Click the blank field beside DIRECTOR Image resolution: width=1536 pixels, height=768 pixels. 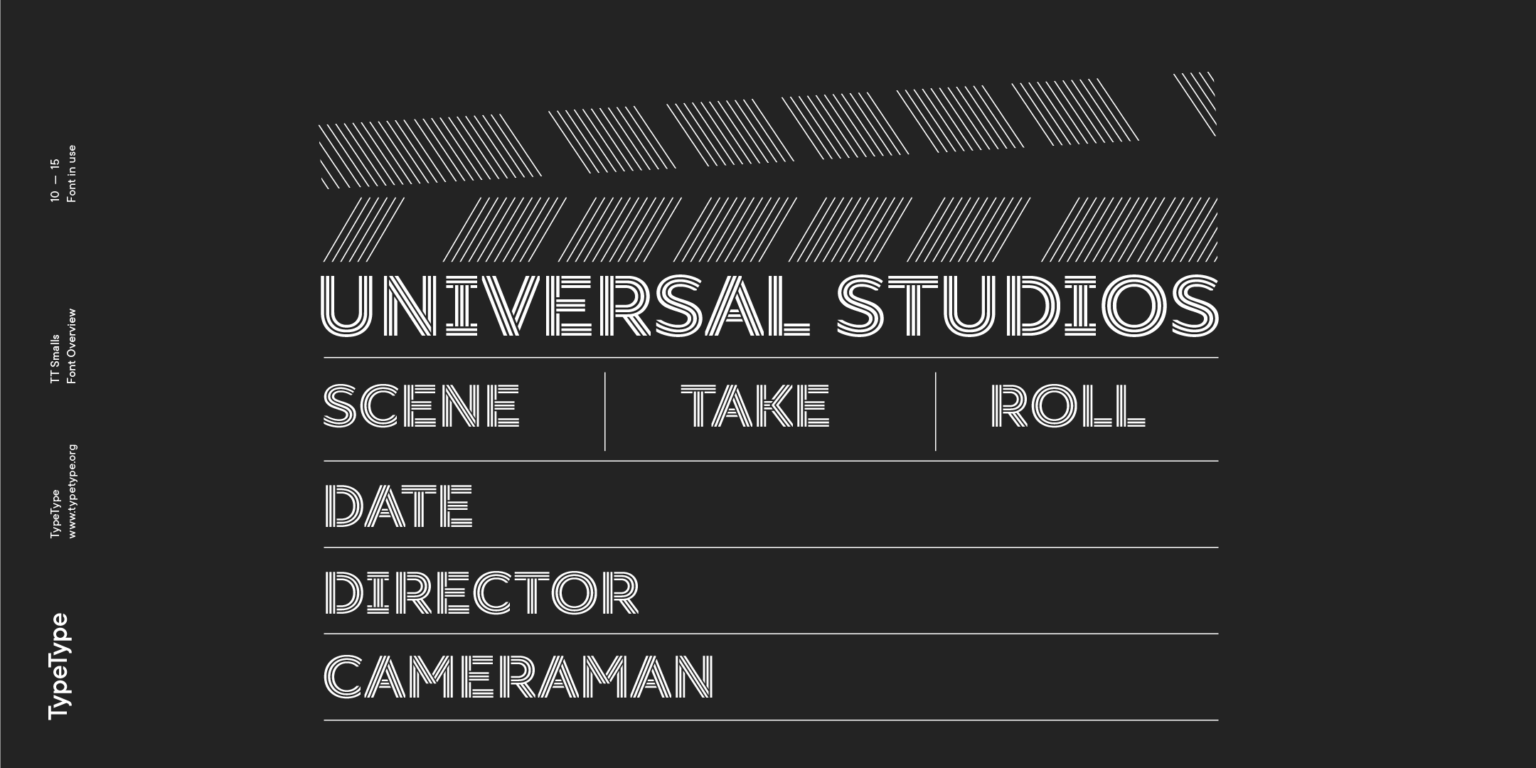click(x=920, y=592)
